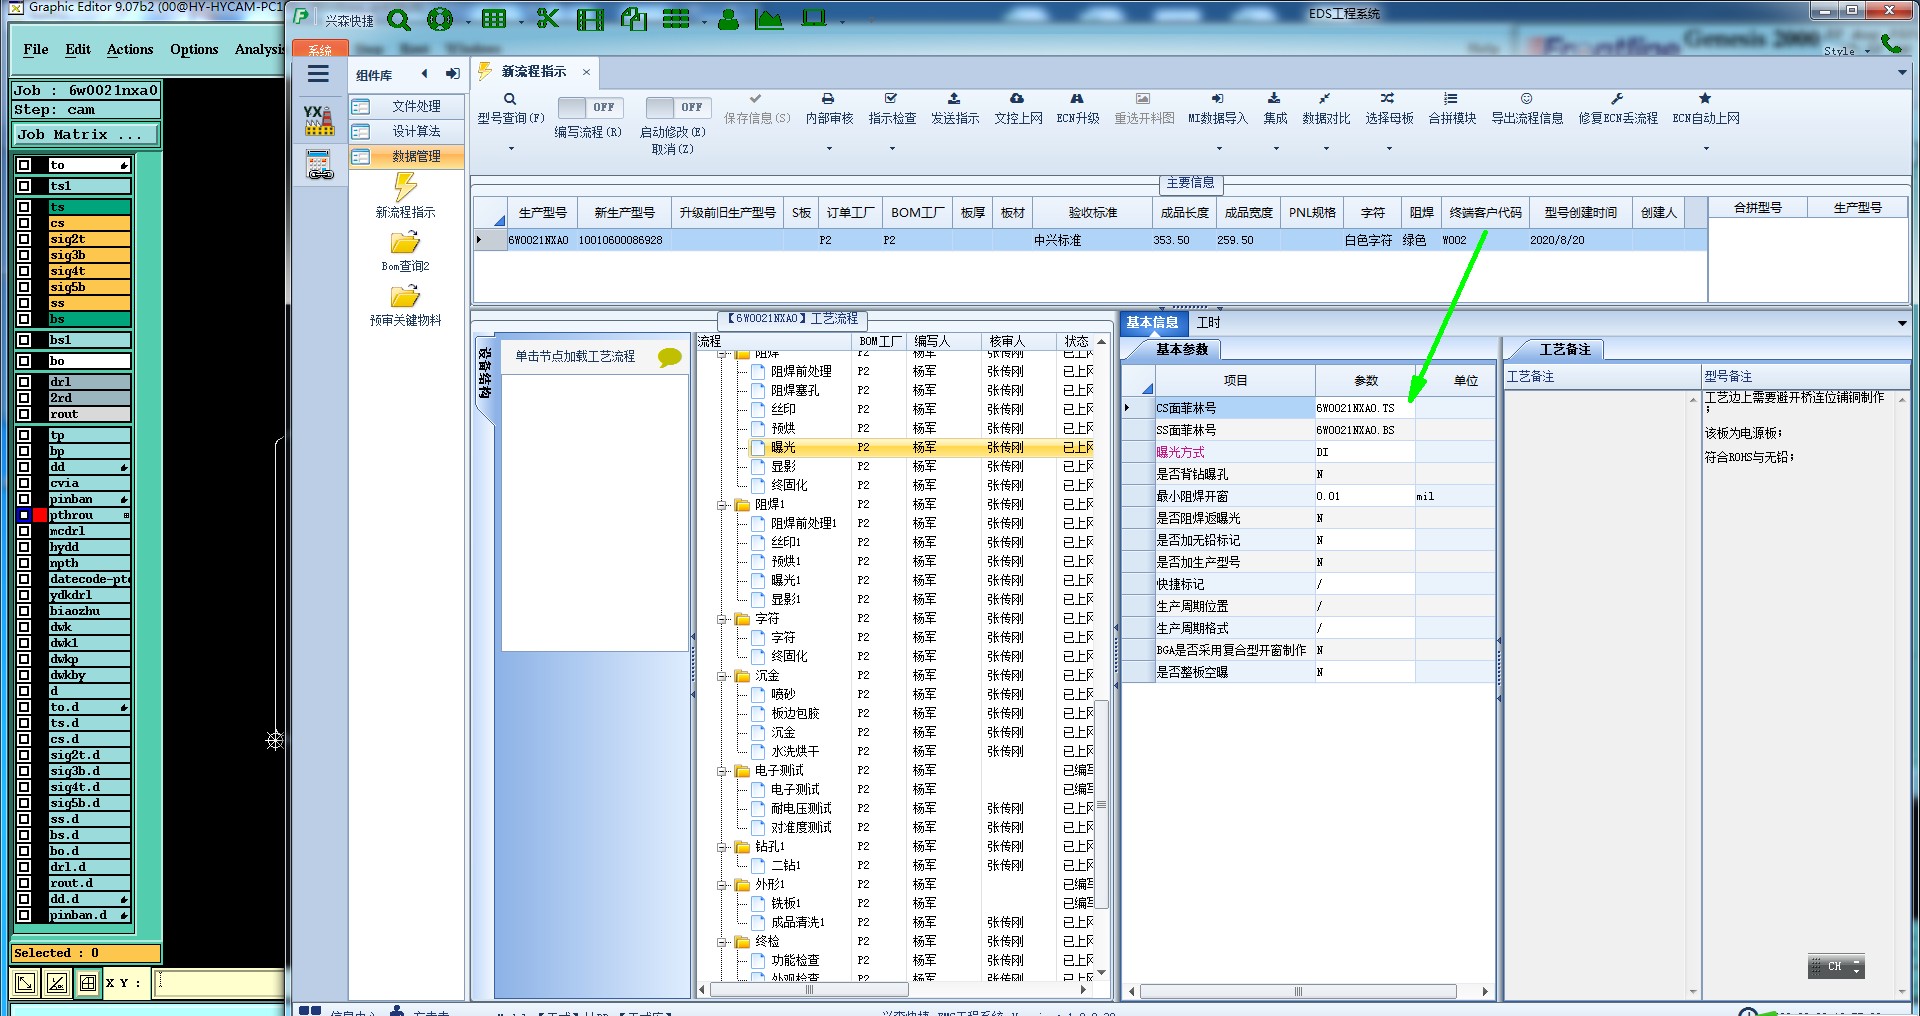The width and height of the screenshot is (1920, 1016).
Task: Open dropdown arrow under 型号查询(F)
Action: click(511, 149)
